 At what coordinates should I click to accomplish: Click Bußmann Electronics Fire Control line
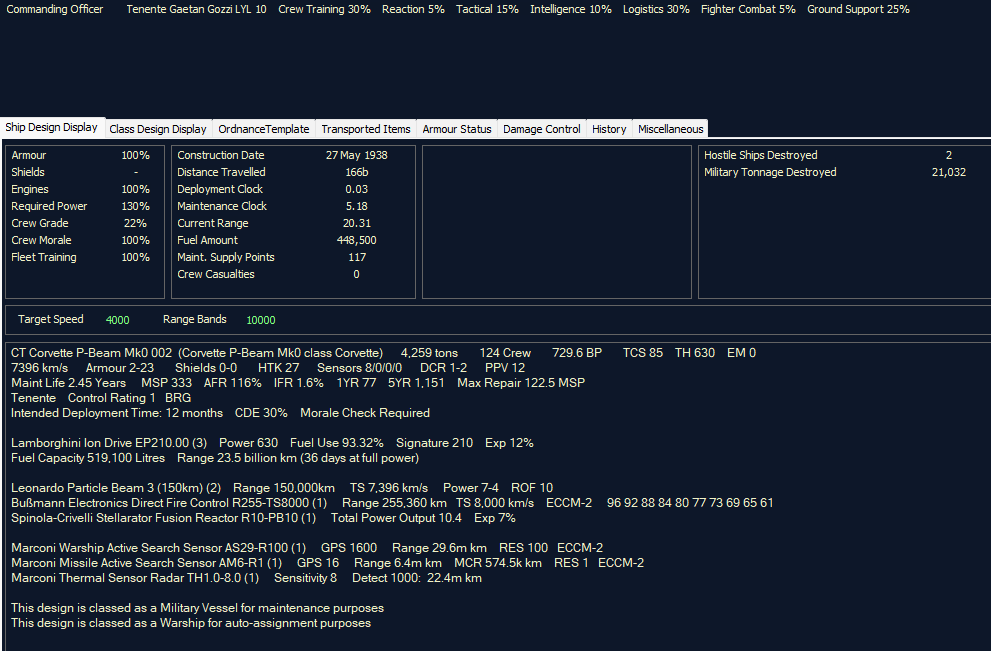(x=392, y=503)
